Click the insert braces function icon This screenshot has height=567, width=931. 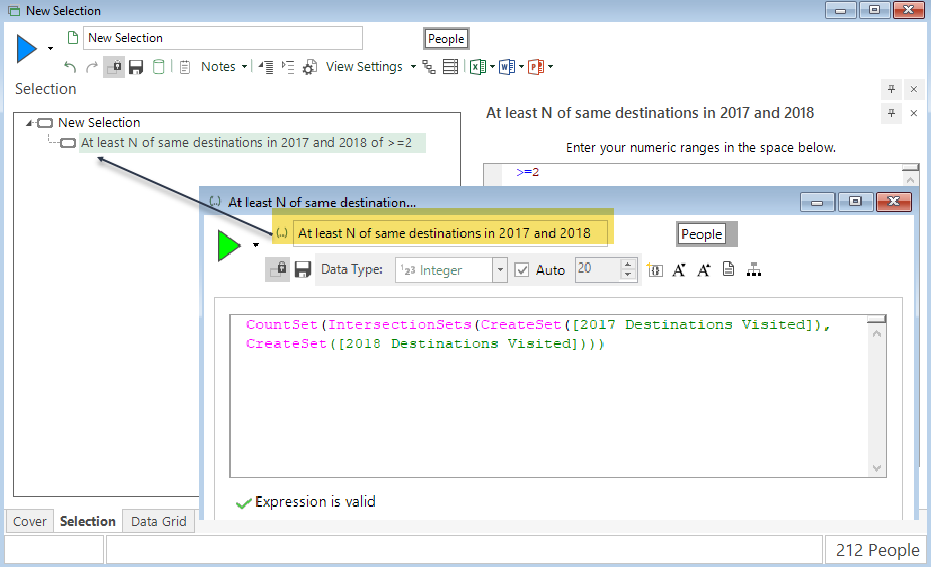point(655,270)
